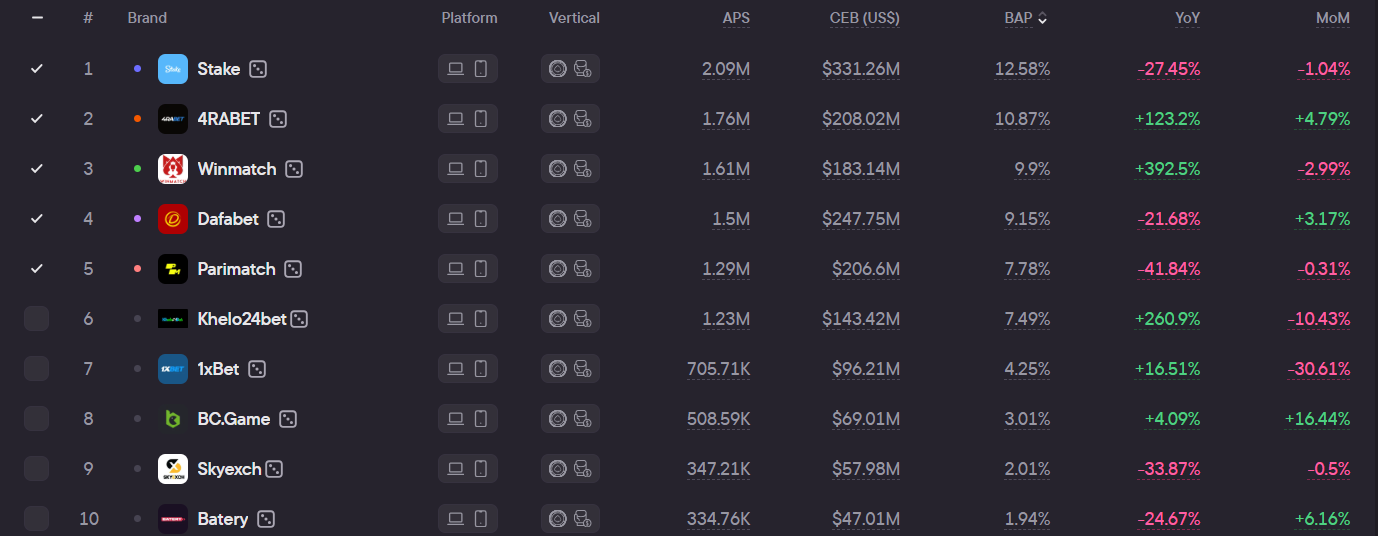The height and width of the screenshot is (536, 1378).
Task: Open the 4RABET brand name link
Action: click(228, 119)
